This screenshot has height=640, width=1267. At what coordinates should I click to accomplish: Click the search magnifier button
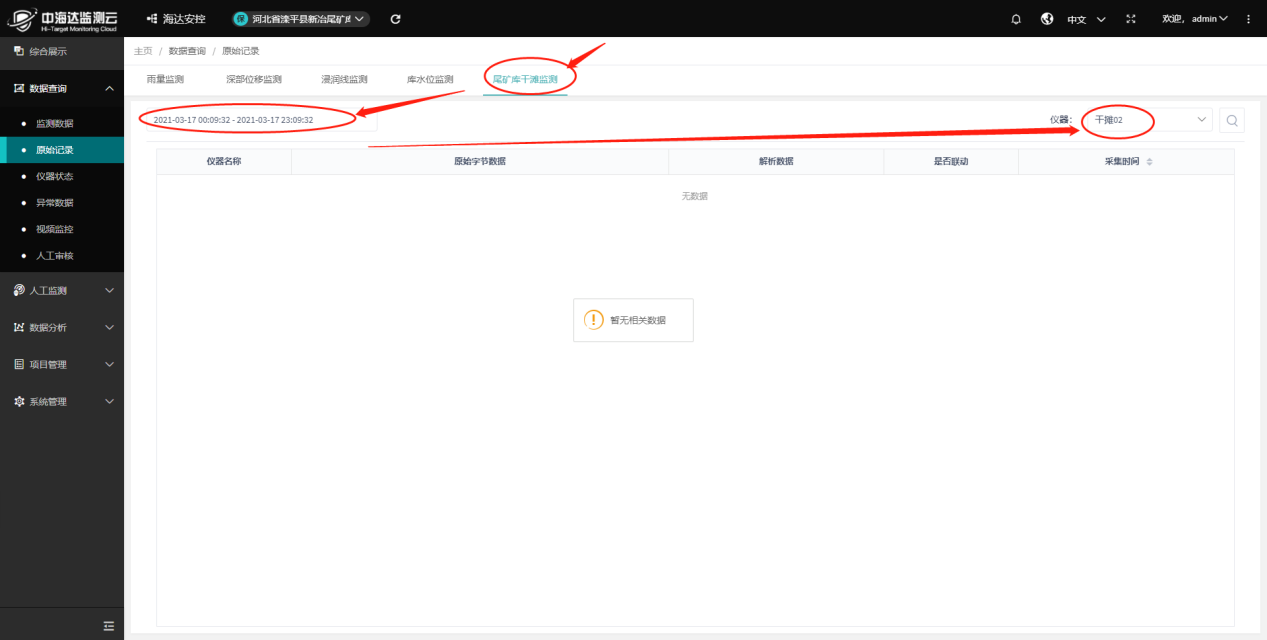point(1232,120)
